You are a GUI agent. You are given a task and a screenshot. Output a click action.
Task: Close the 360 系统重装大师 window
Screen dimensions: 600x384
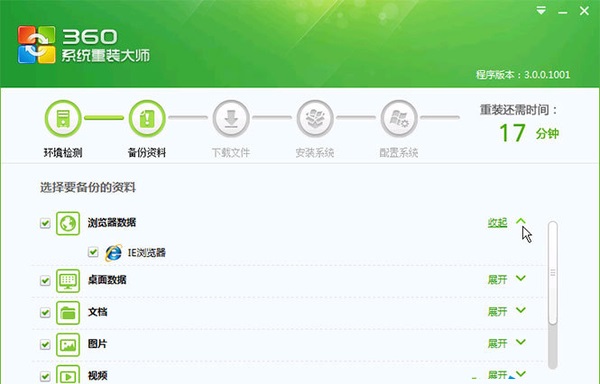tap(584, 11)
